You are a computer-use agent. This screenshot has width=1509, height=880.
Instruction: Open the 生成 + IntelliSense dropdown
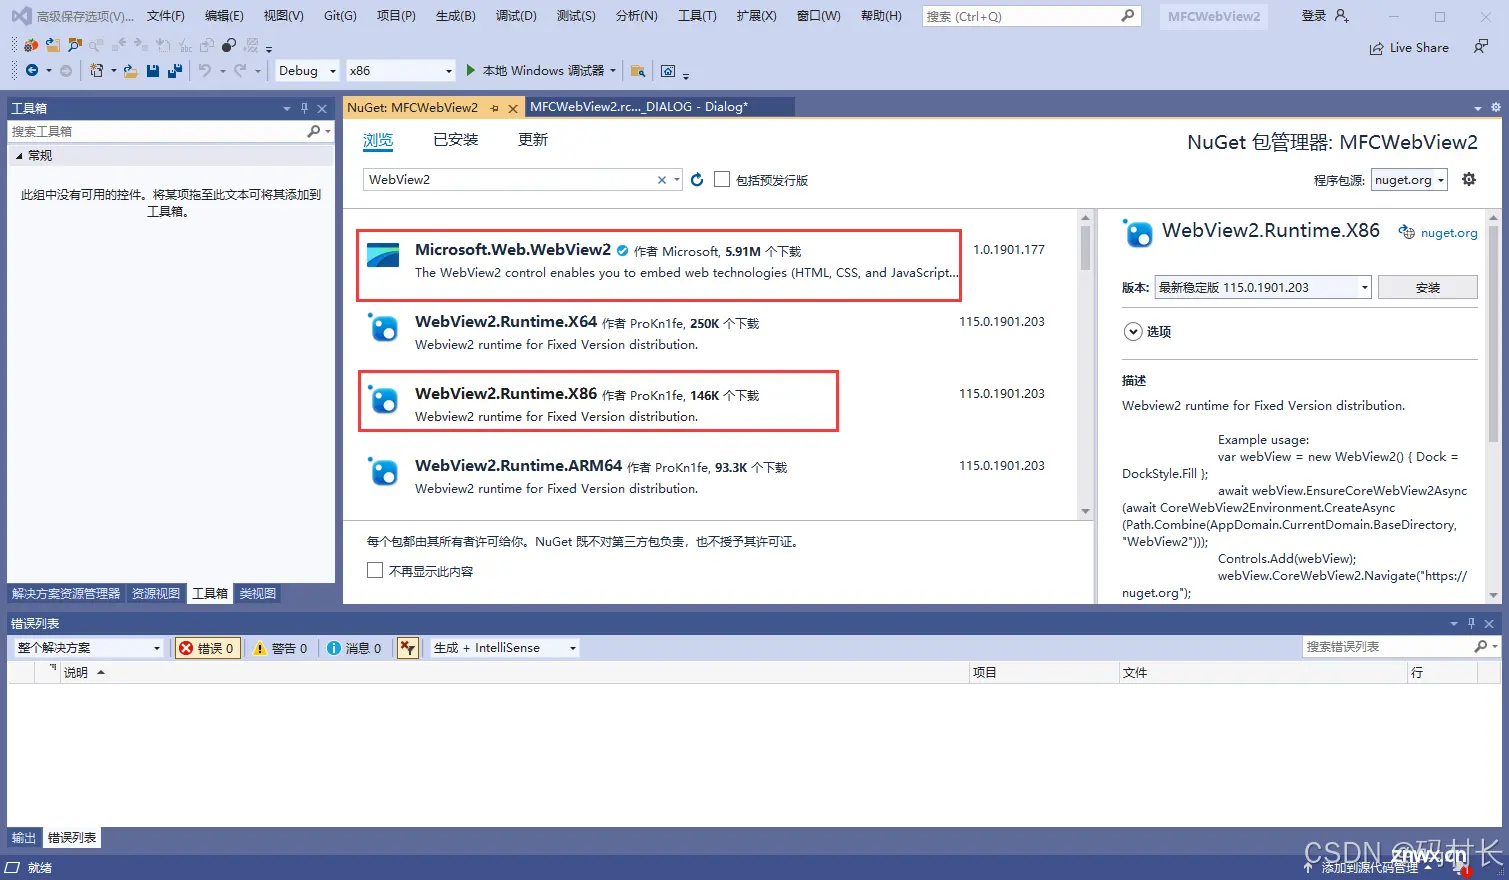point(505,648)
